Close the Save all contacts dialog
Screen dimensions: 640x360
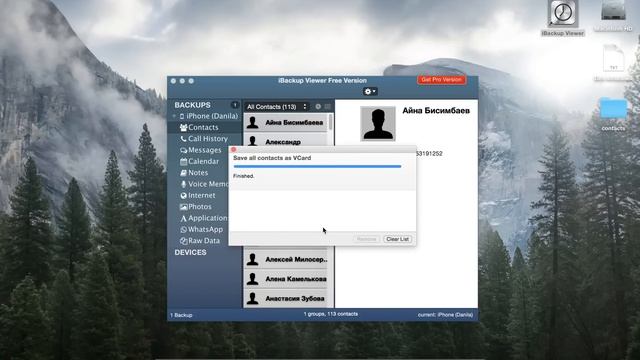pos(233,150)
